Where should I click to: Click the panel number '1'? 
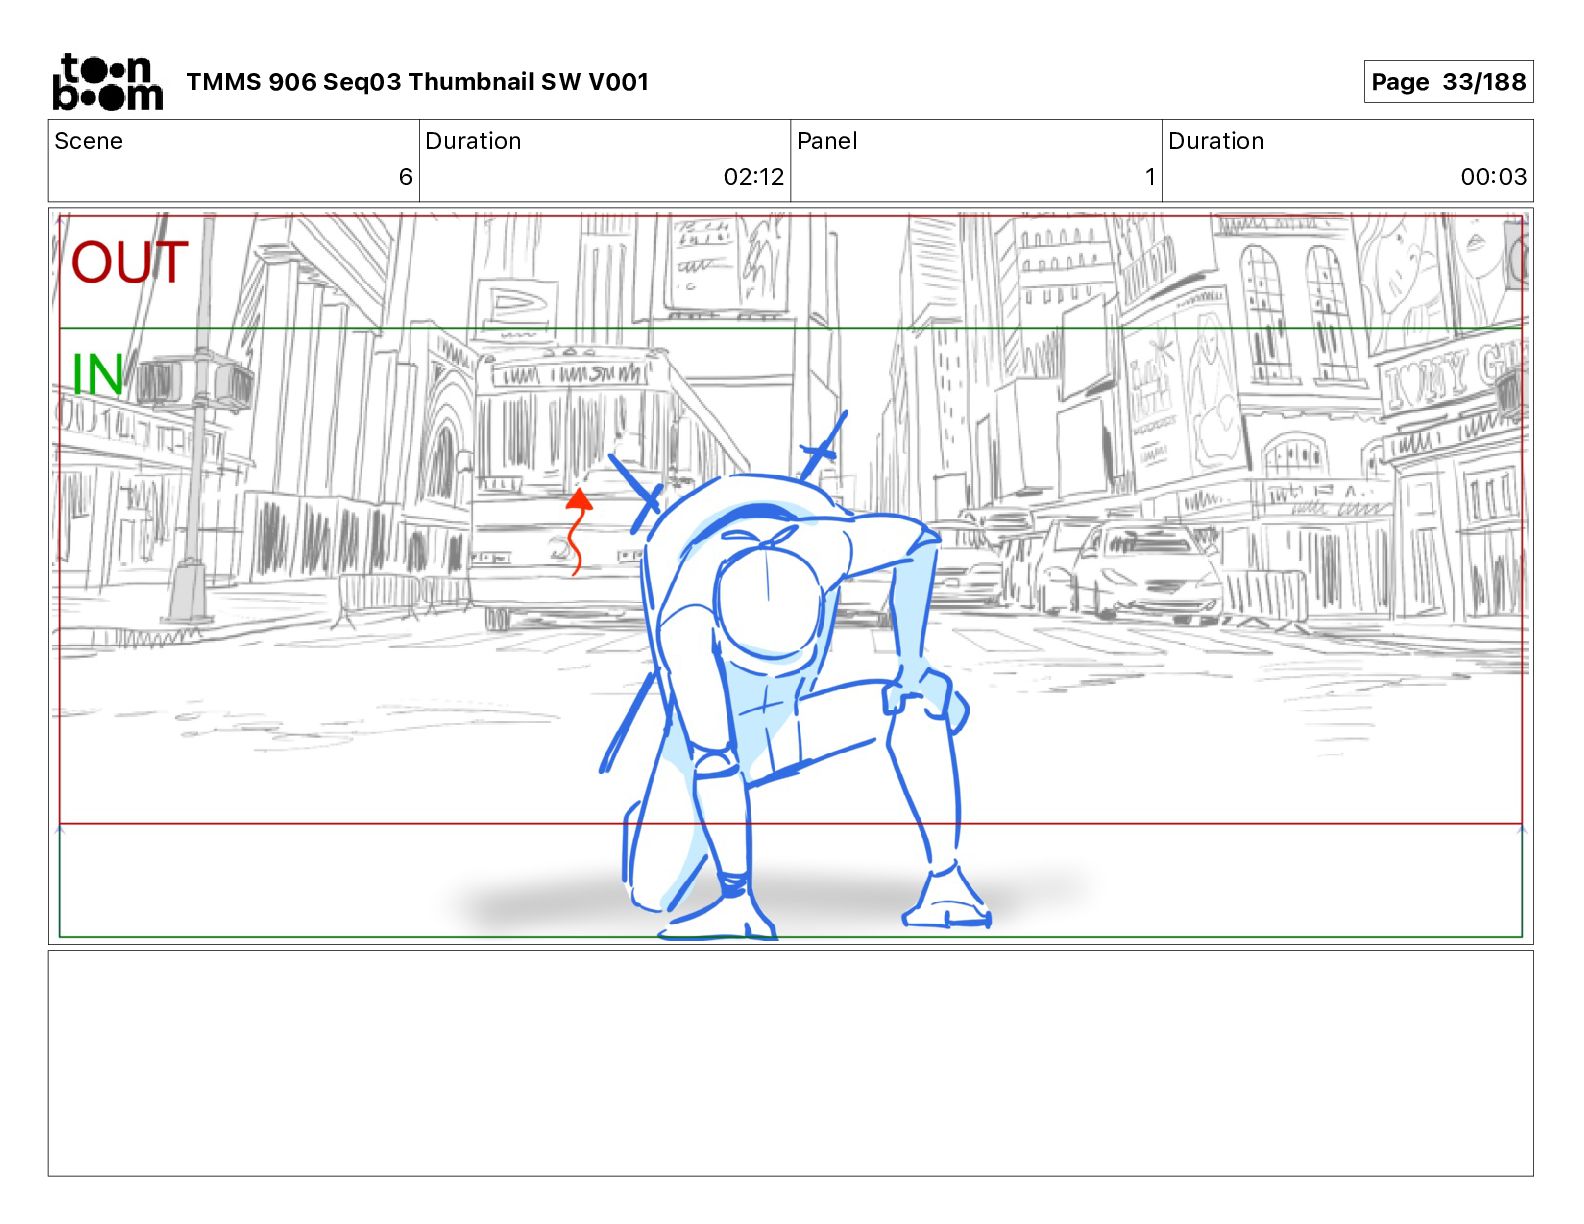(x=1150, y=177)
